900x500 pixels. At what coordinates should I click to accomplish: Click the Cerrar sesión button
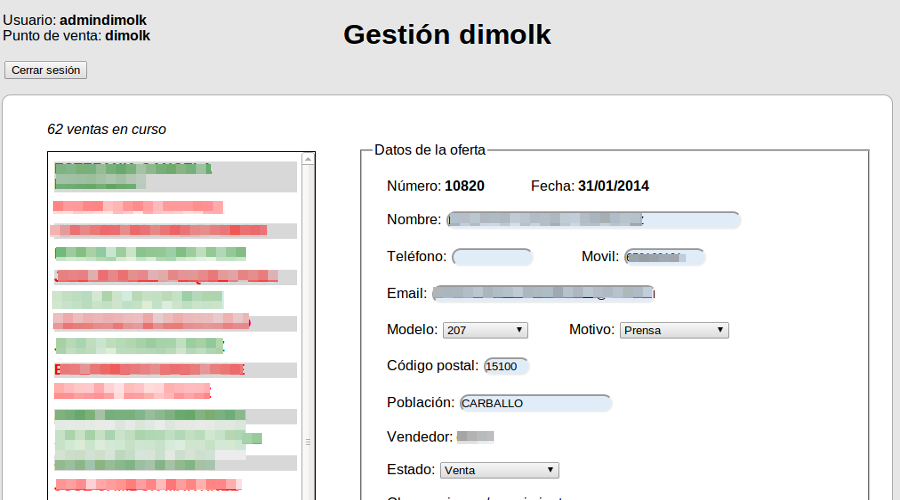point(46,70)
